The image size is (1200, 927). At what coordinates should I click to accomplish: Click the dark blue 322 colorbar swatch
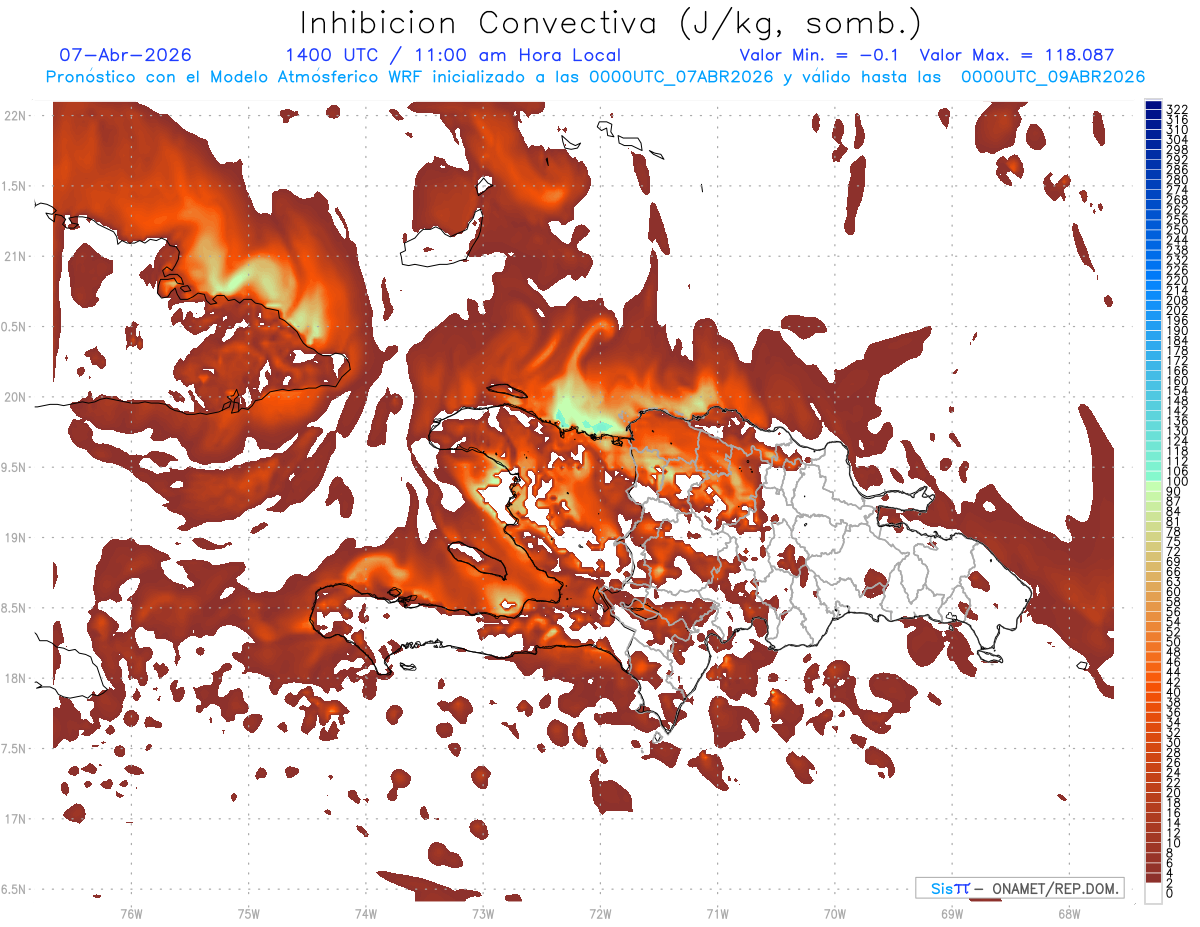coord(1153,106)
